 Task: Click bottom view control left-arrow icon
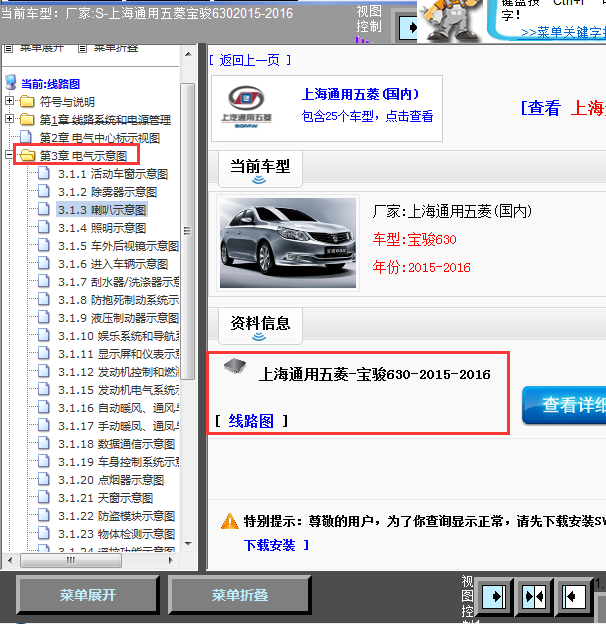pyautogui.click(x=573, y=597)
